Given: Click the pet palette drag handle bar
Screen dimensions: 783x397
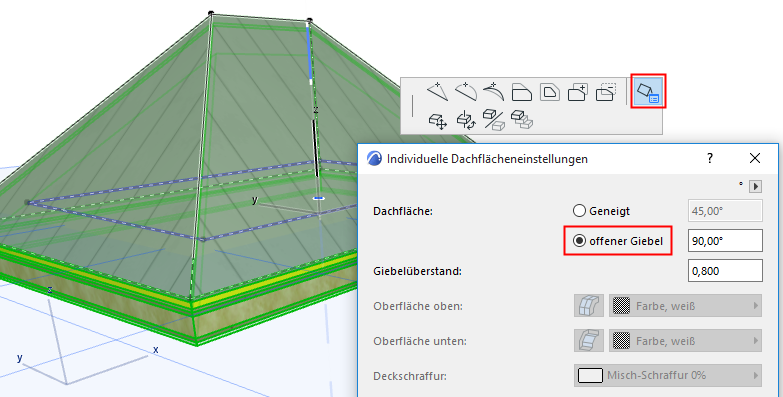Looking at the screenshot, I should pos(412,106).
